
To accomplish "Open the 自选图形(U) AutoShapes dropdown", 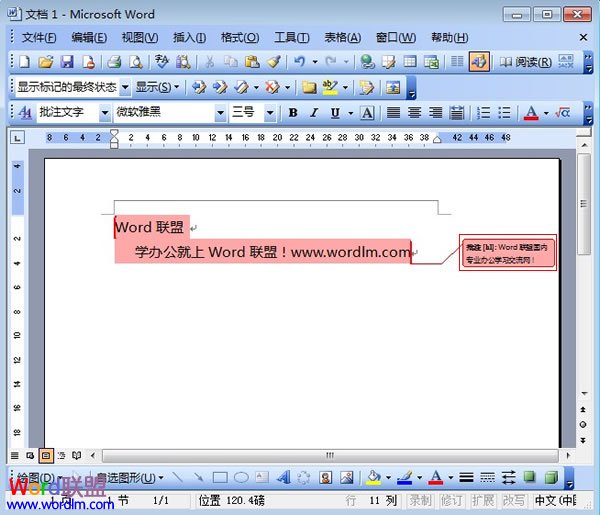I will (x=129, y=478).
